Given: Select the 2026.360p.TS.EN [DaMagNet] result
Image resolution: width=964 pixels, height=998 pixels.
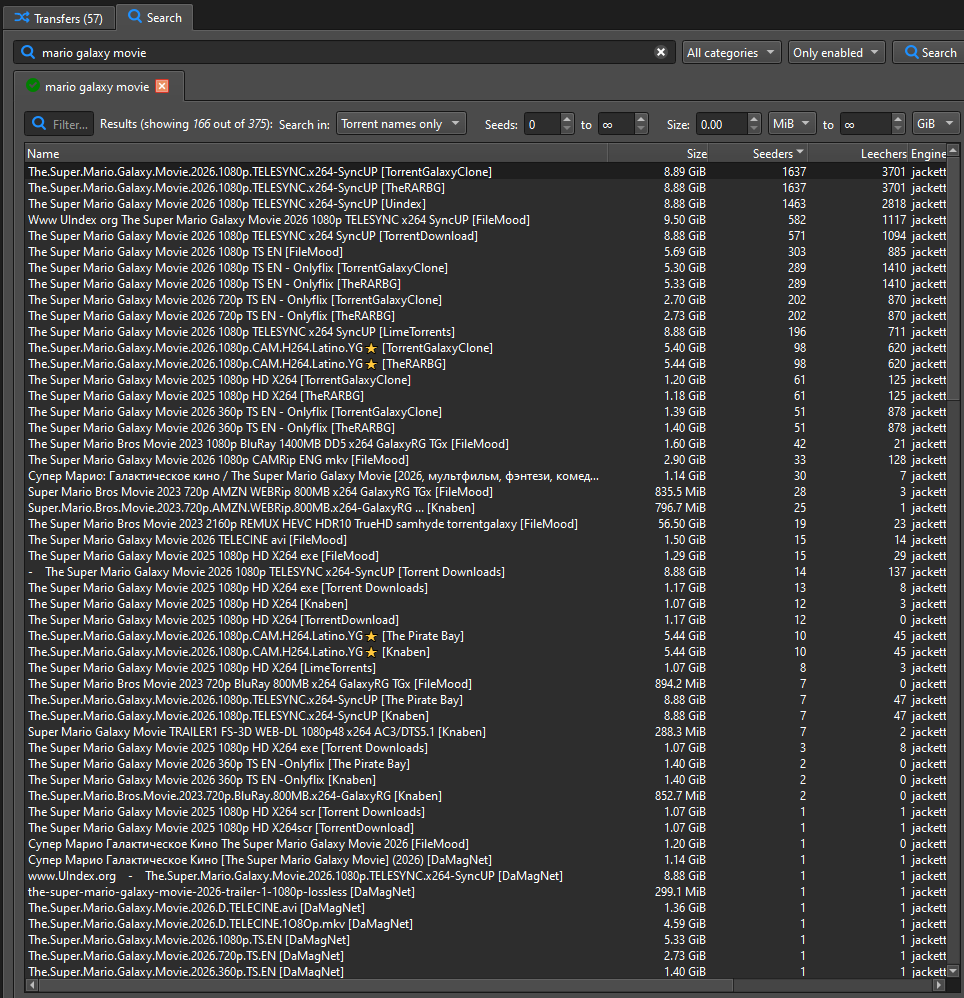Looking at the screenshot, I should pyautogui.click(x=486, y=971).
